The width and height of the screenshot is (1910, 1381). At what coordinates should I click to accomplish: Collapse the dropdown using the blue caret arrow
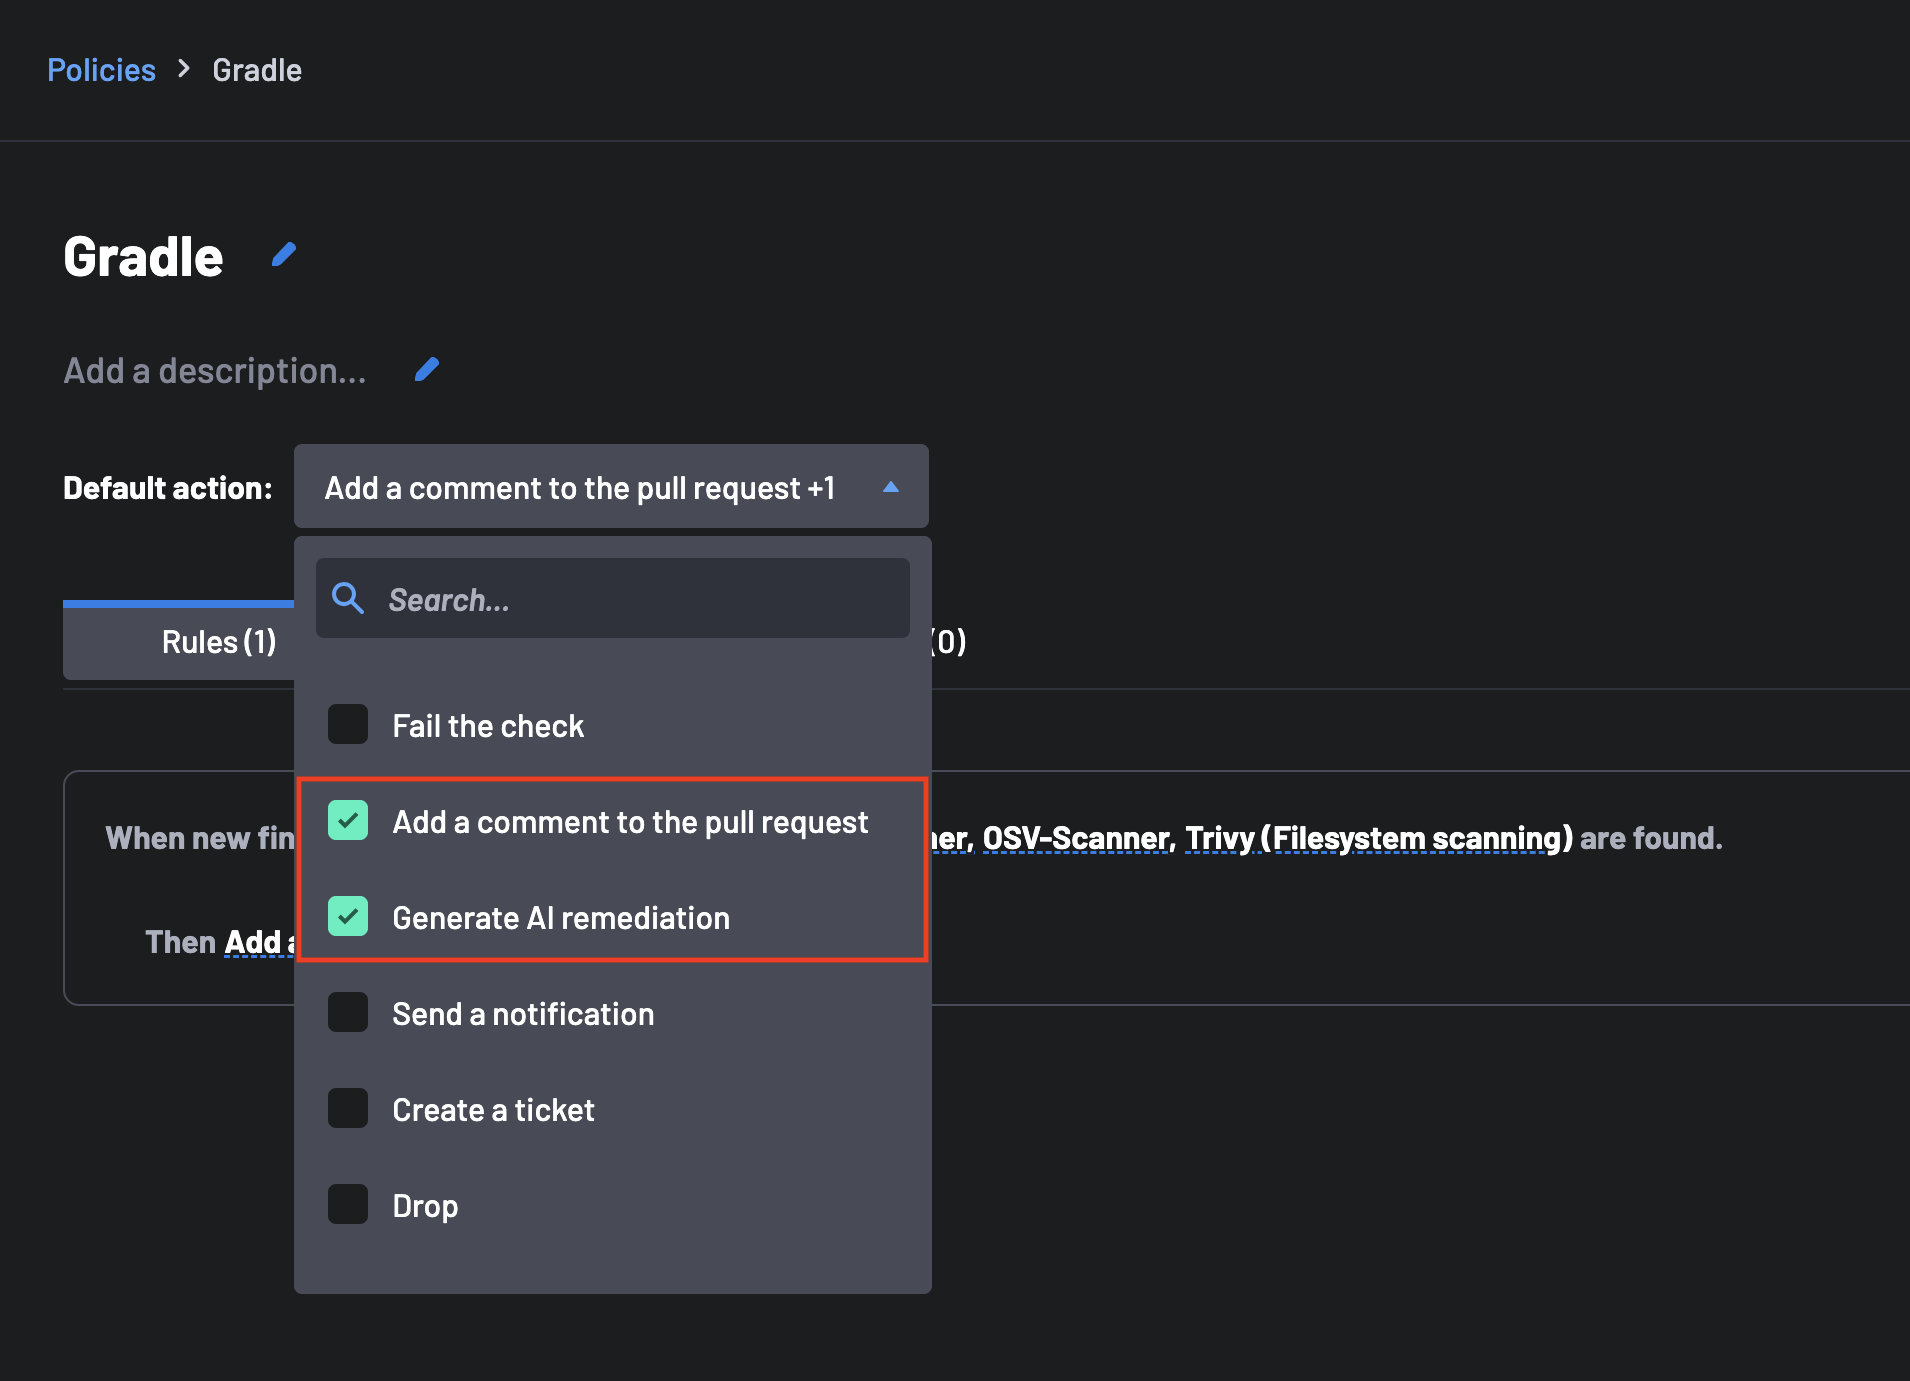point(891,487)
